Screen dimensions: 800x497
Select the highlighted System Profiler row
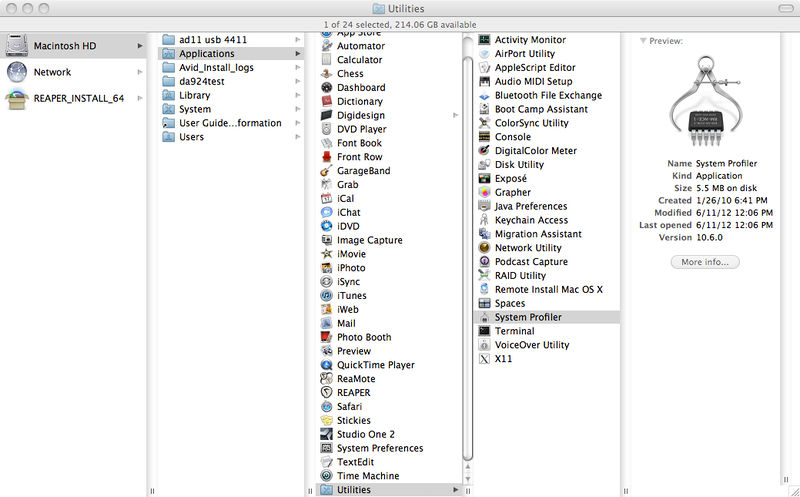click(x=547, y=317)
